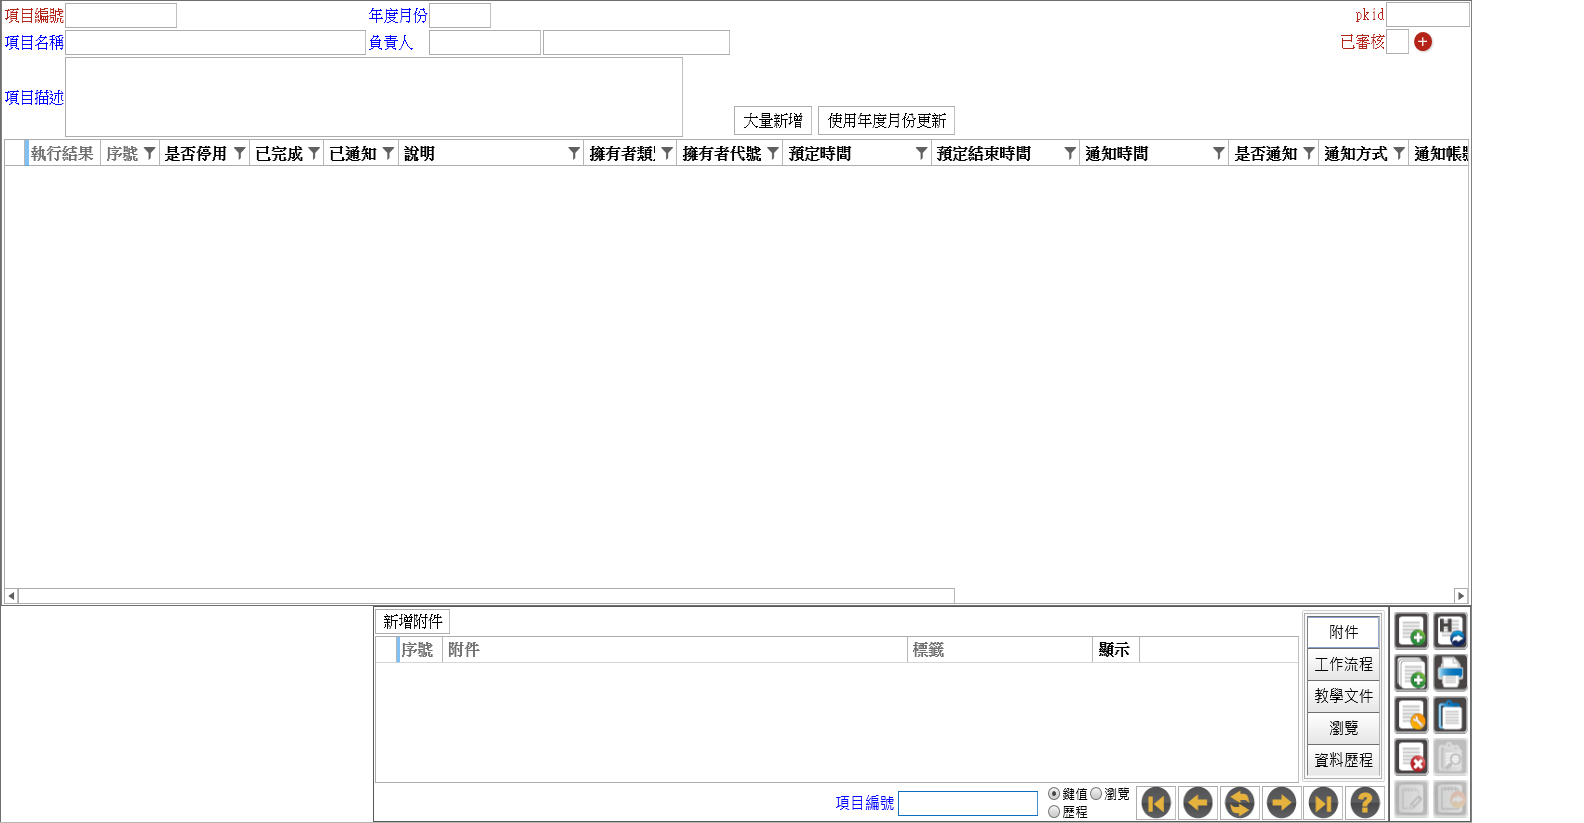
Task: Click the 項目描述 text area
Action: pyautogui.click(x=374, y=97)
